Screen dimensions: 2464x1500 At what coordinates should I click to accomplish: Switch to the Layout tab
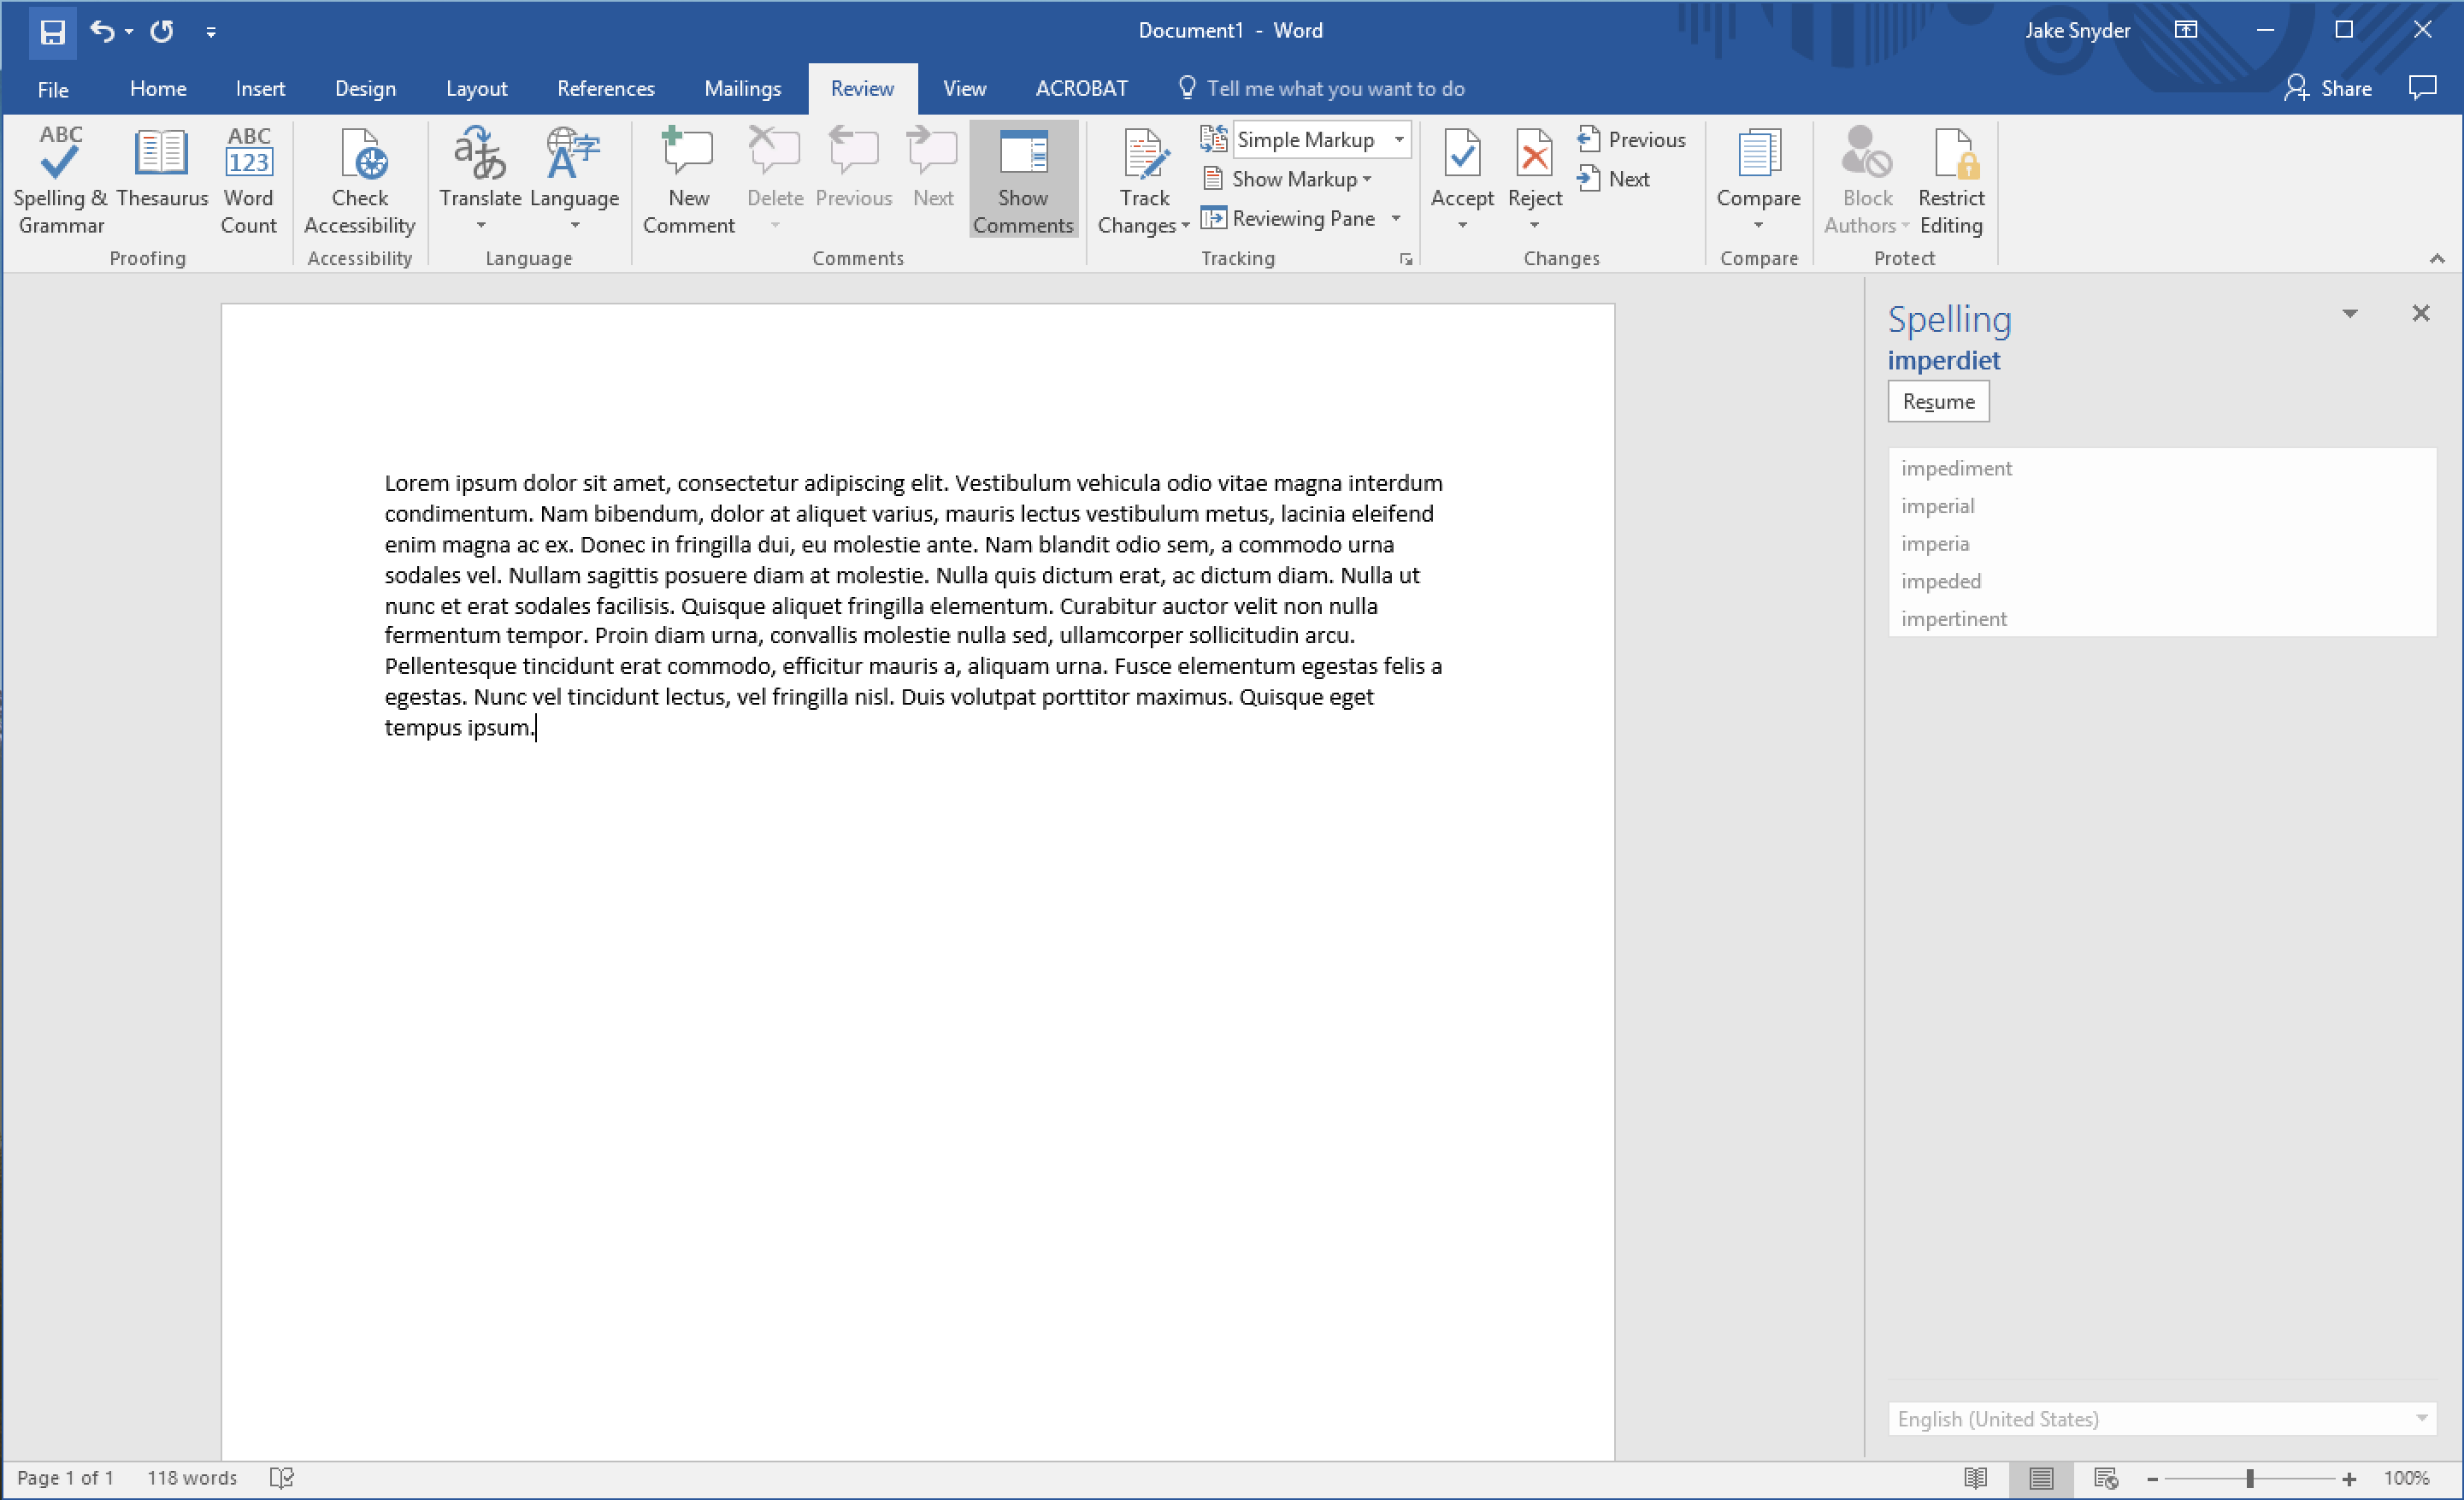pos(476,89)
